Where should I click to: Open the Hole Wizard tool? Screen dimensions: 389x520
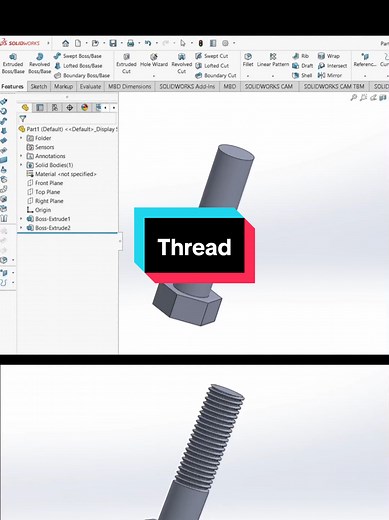154,61
